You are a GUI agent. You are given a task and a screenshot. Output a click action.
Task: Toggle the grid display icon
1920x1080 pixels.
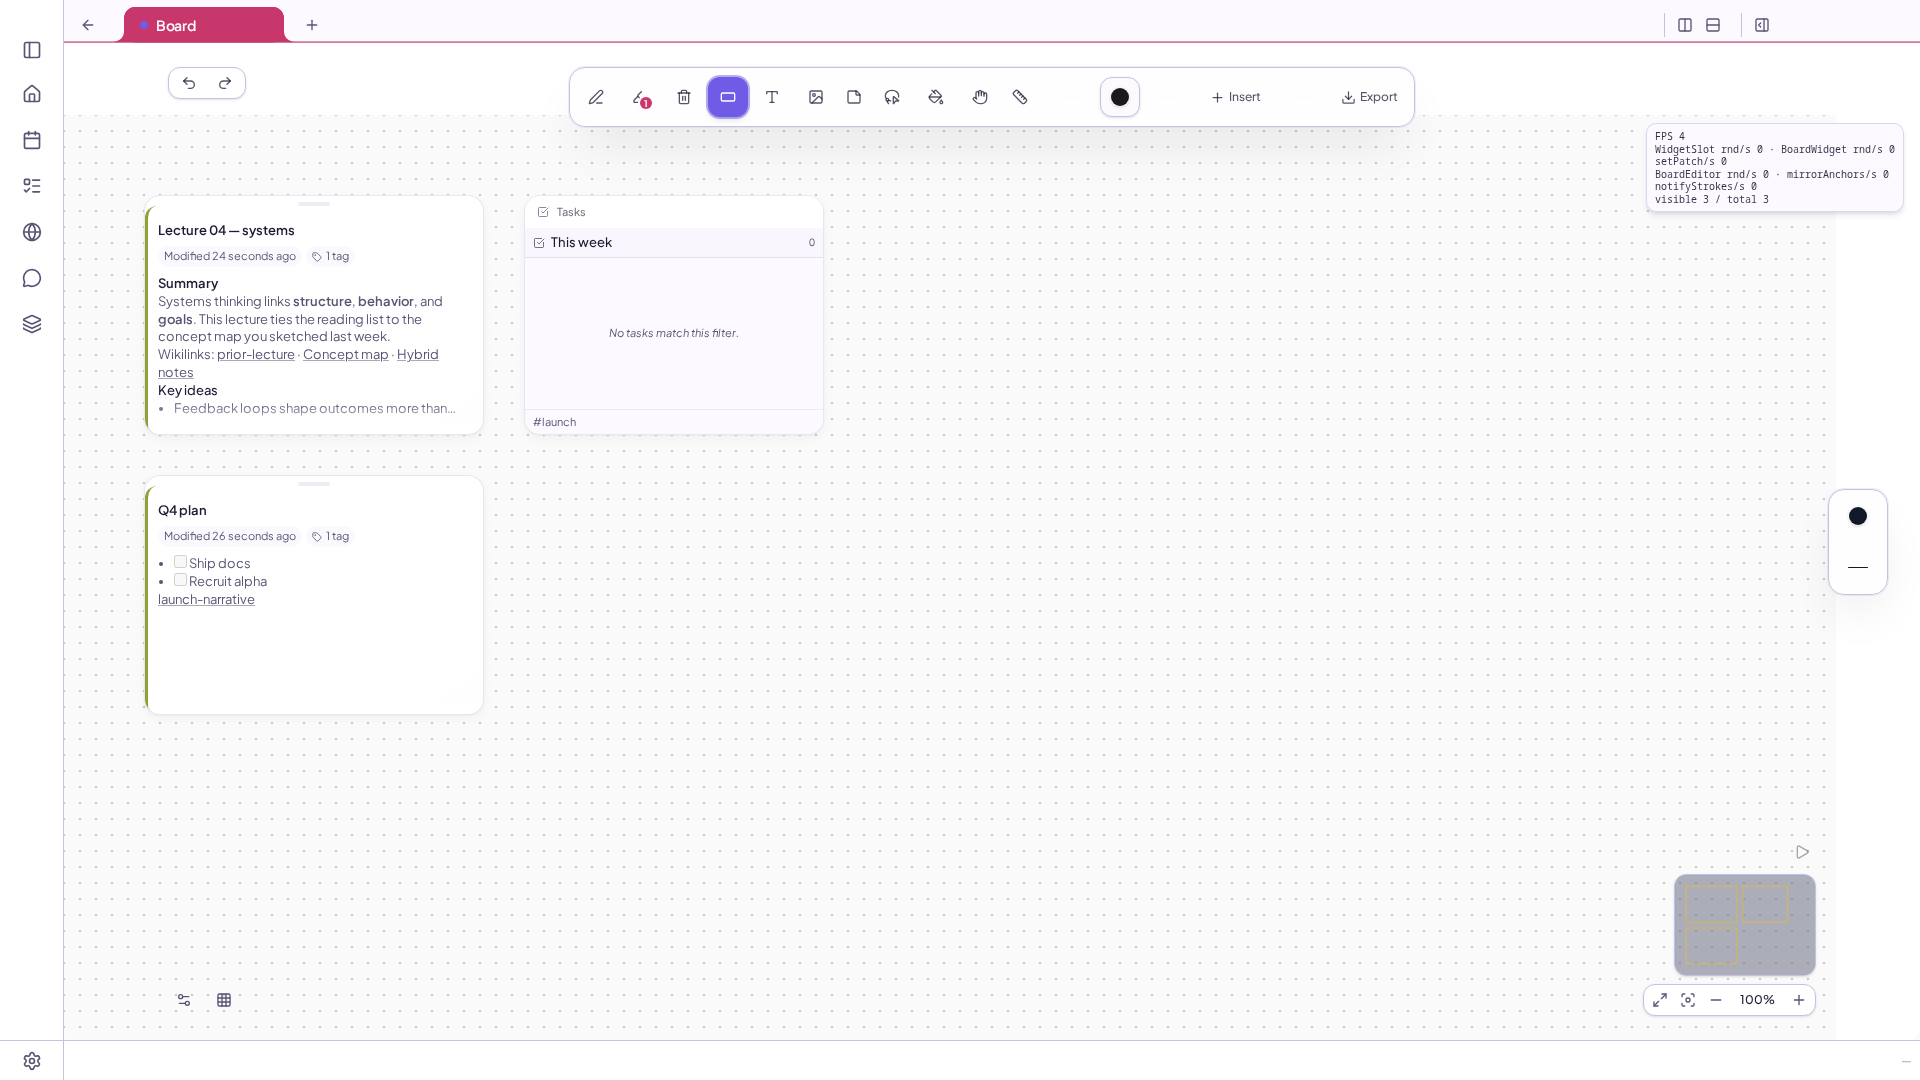tap(224, 1000)
